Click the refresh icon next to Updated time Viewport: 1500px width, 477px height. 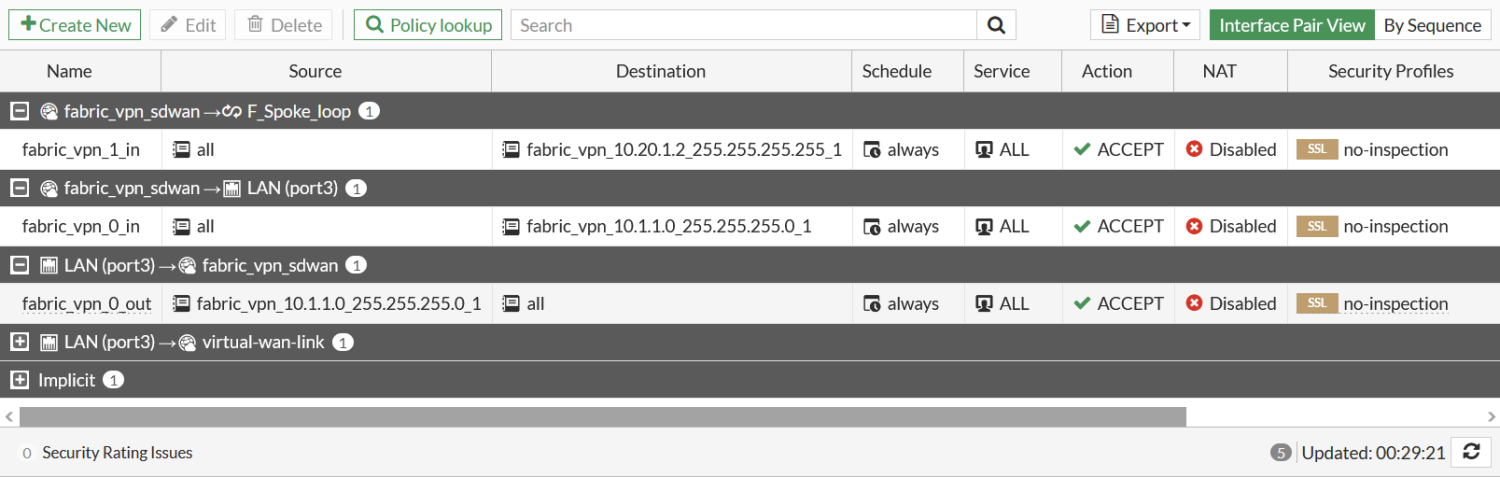click(x=1471, y=452)
